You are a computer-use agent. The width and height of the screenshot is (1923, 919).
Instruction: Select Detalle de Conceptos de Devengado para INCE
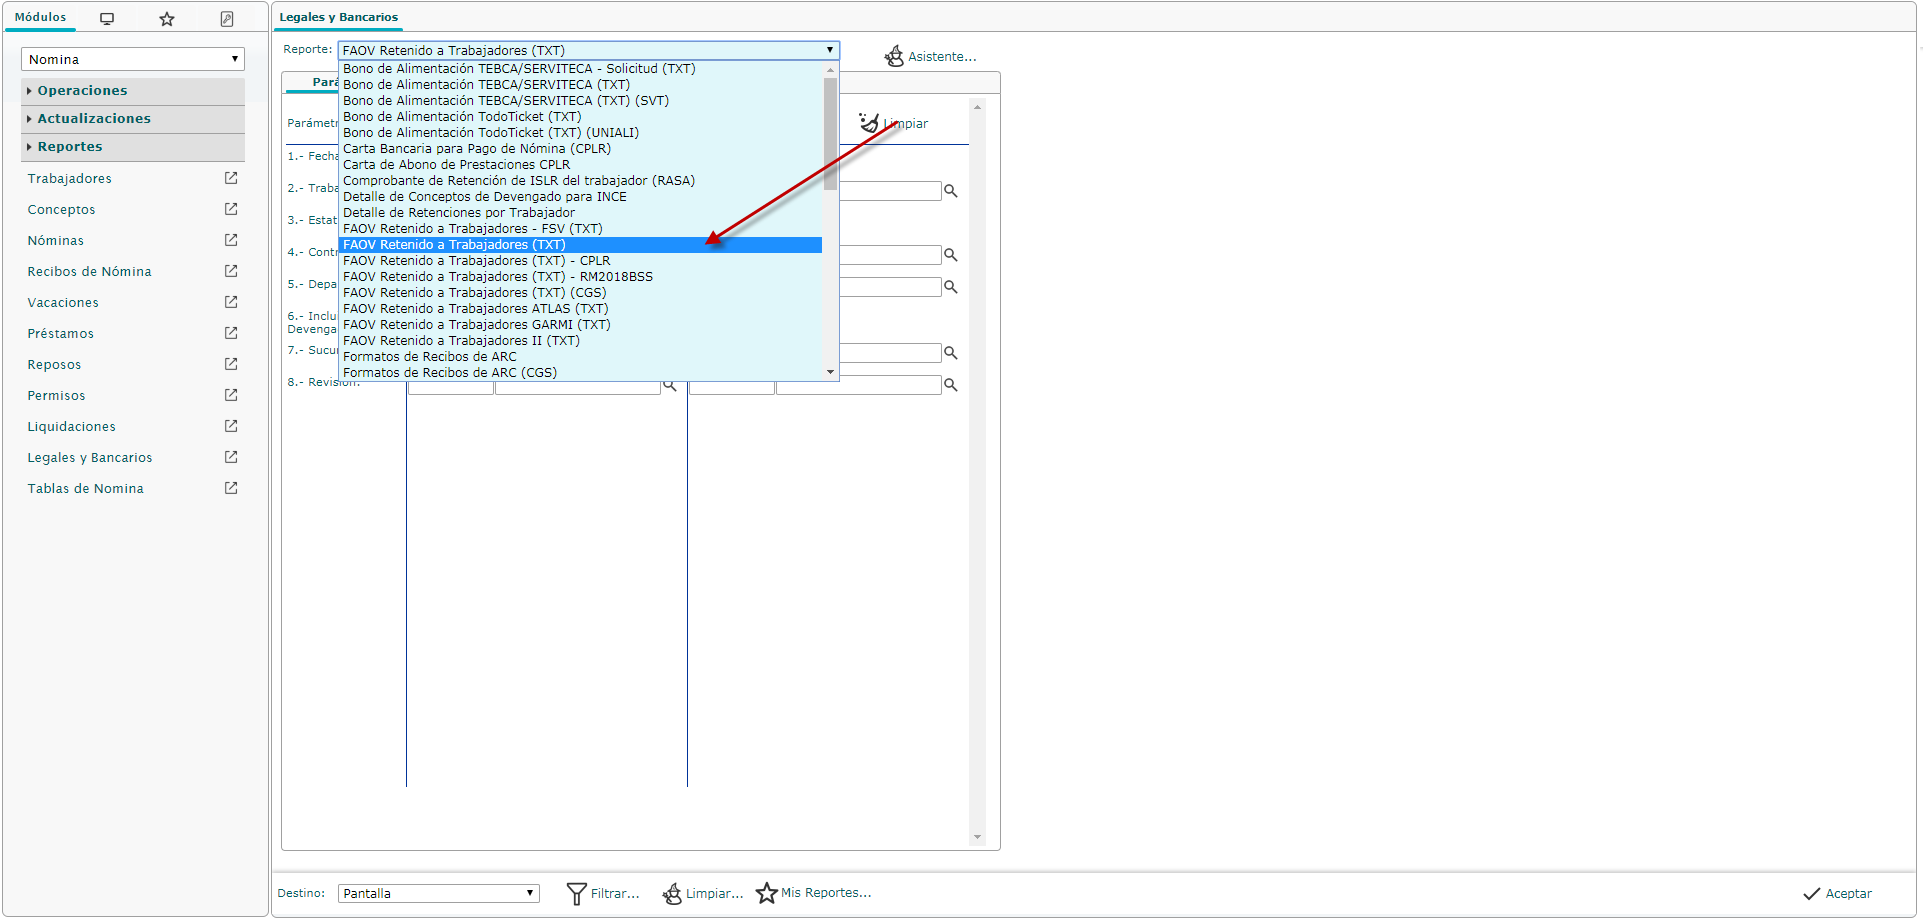point(581,197)
